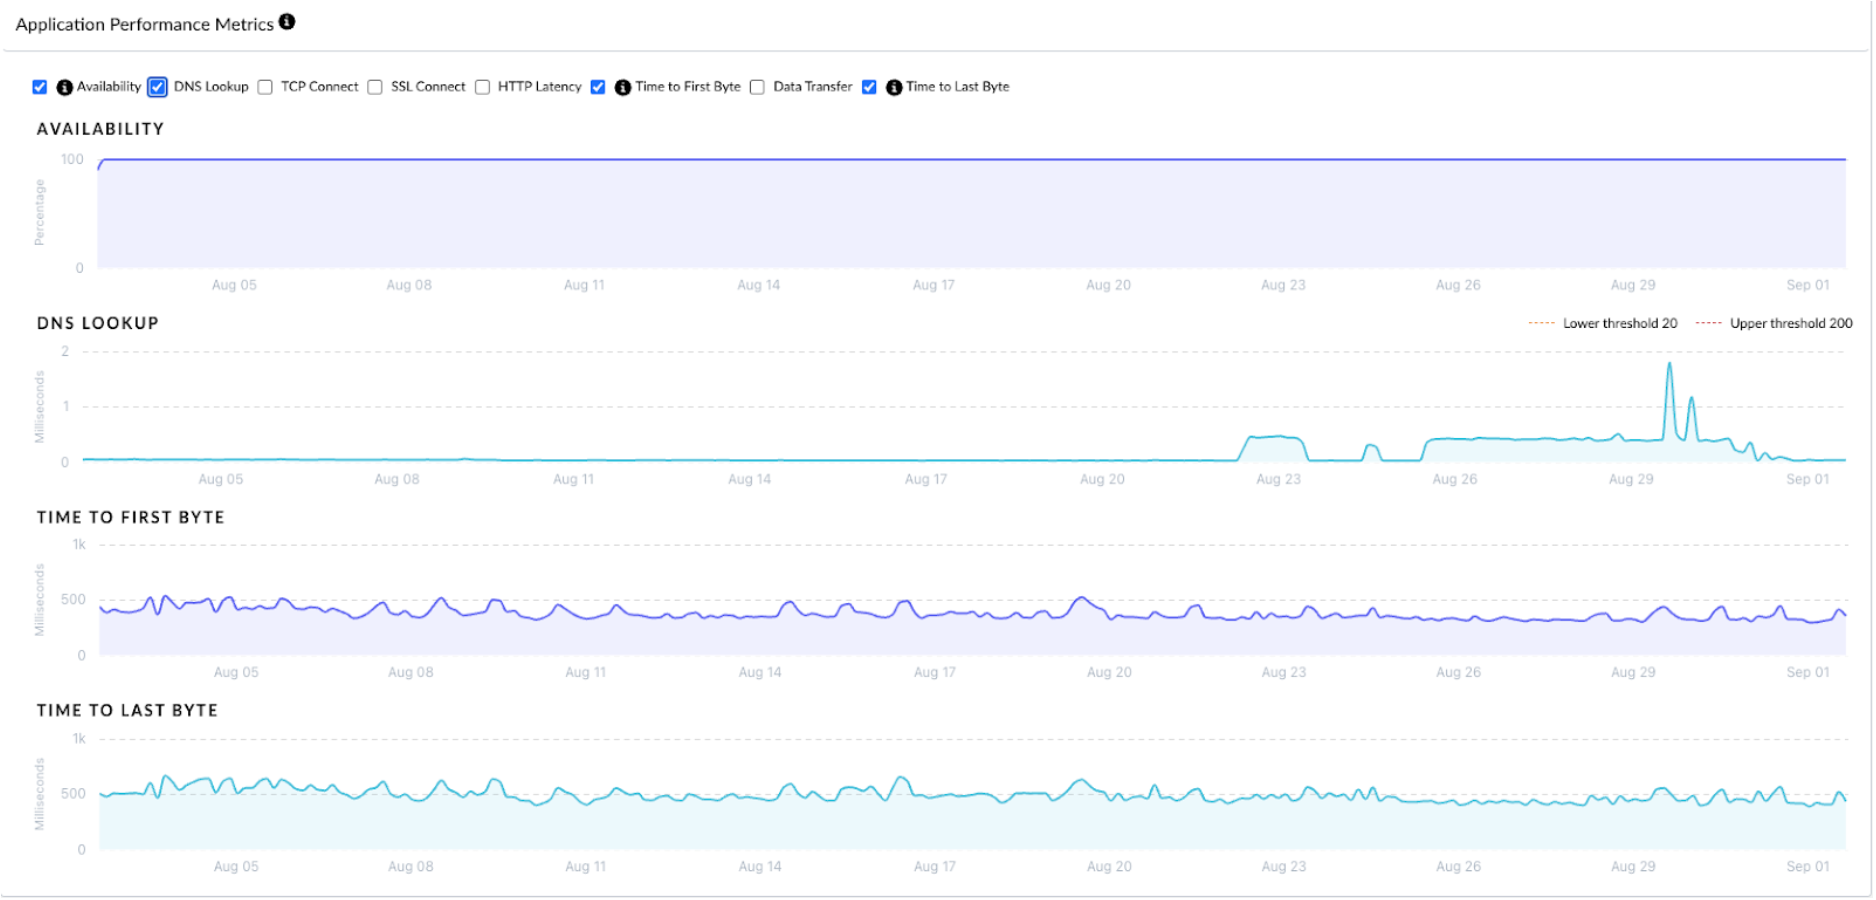Click Aug 23 label on DNS Lookup axis
This screenshot has width=1876, height=900.
click(1278, 479)
